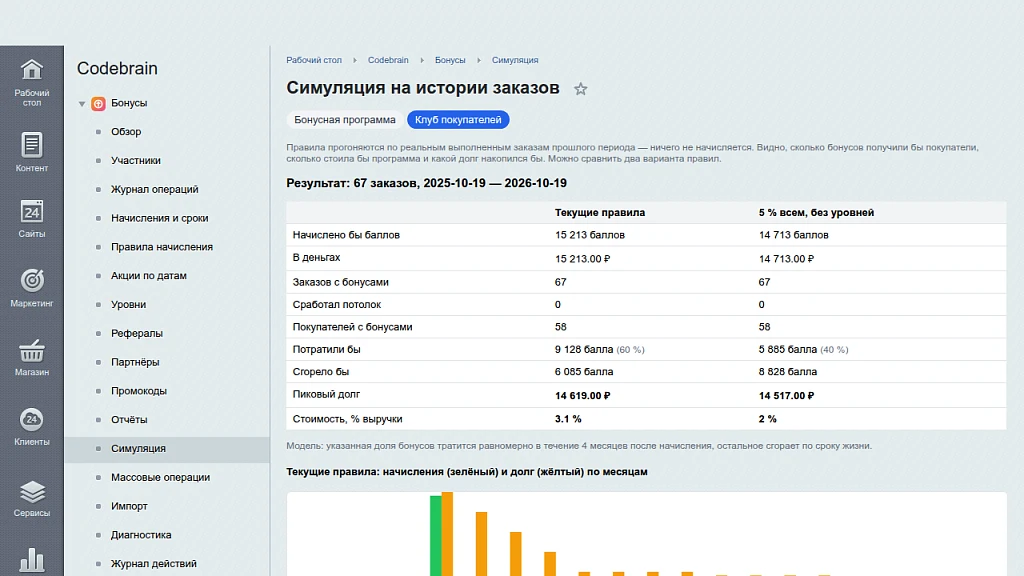Navigate to Бонусы breadcrumb
The height and width of the screenshot is (576, 1024).
pyautogui.click(x=450, y=60)
